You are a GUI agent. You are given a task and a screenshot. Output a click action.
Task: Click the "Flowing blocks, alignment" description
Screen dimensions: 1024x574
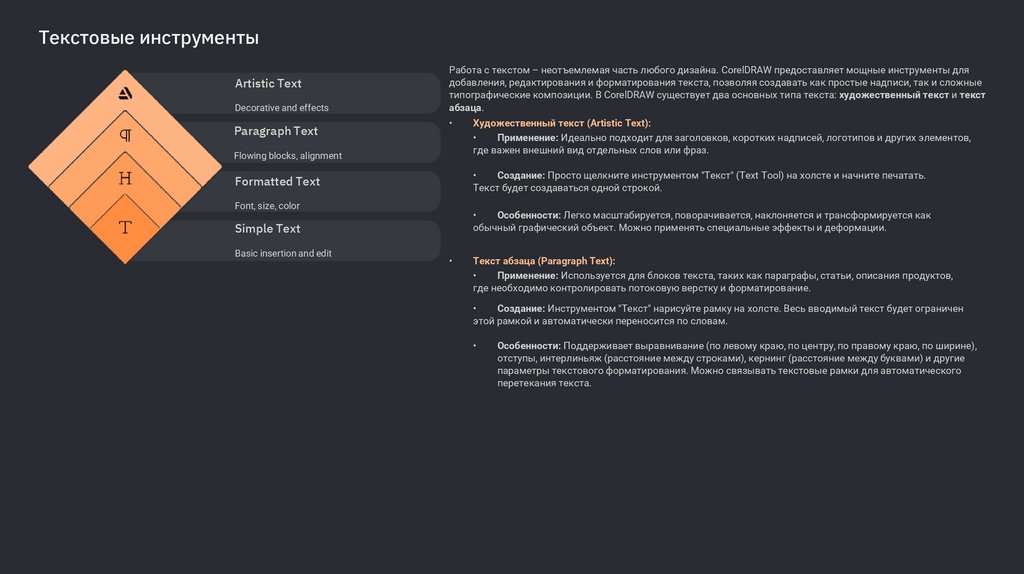(288, 156)
